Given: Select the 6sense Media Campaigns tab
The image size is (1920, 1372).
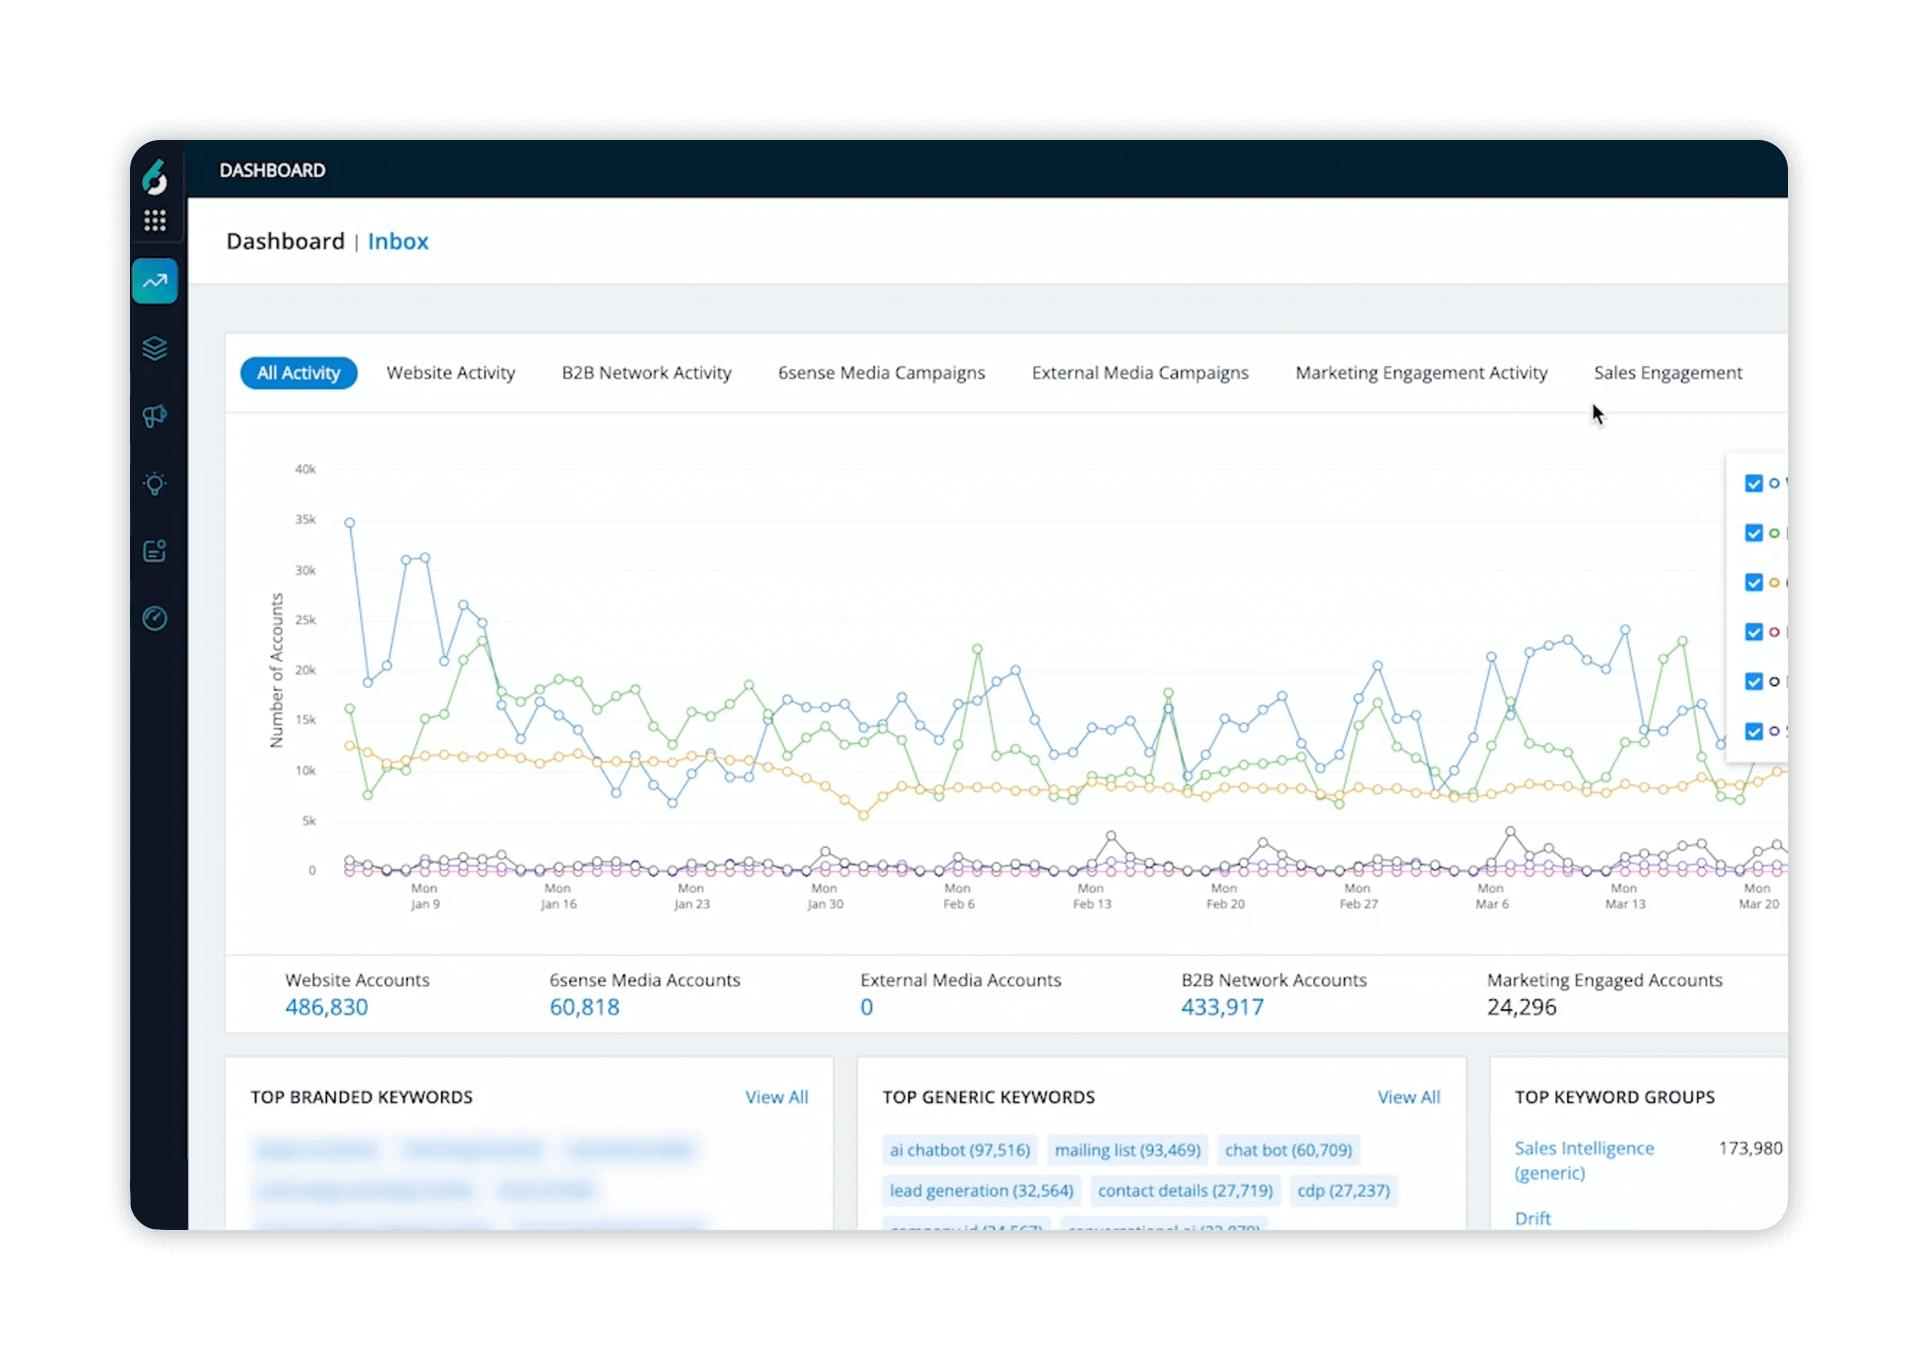Looking at the screenshot, I should (881, 372).
